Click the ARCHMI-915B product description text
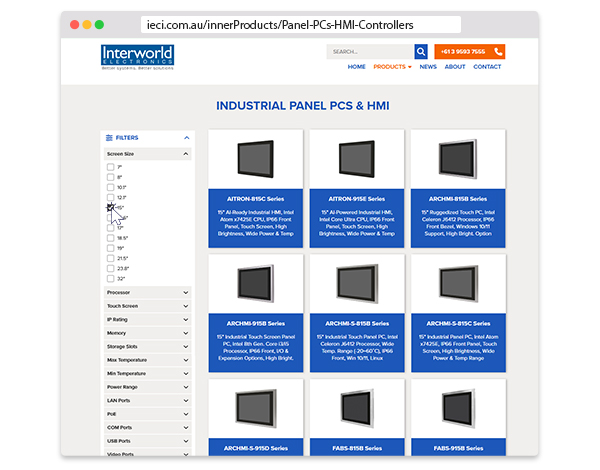The image size is (600, 470). click(256, 348)
